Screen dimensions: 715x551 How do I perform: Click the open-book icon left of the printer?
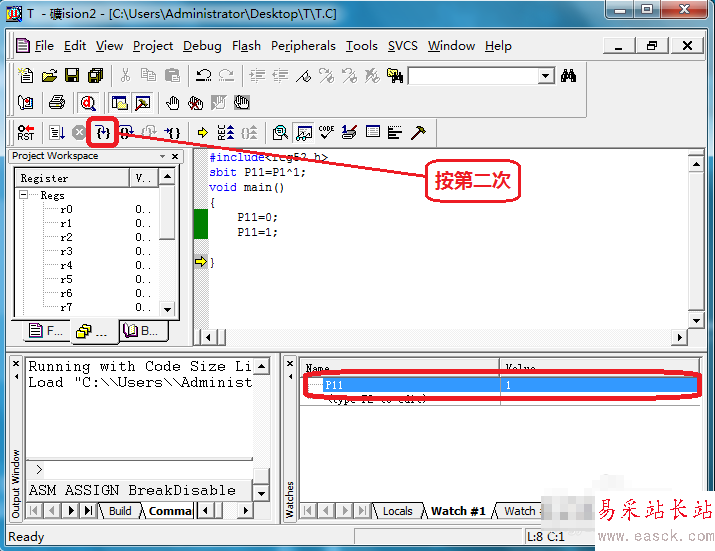tap(26, 103)
